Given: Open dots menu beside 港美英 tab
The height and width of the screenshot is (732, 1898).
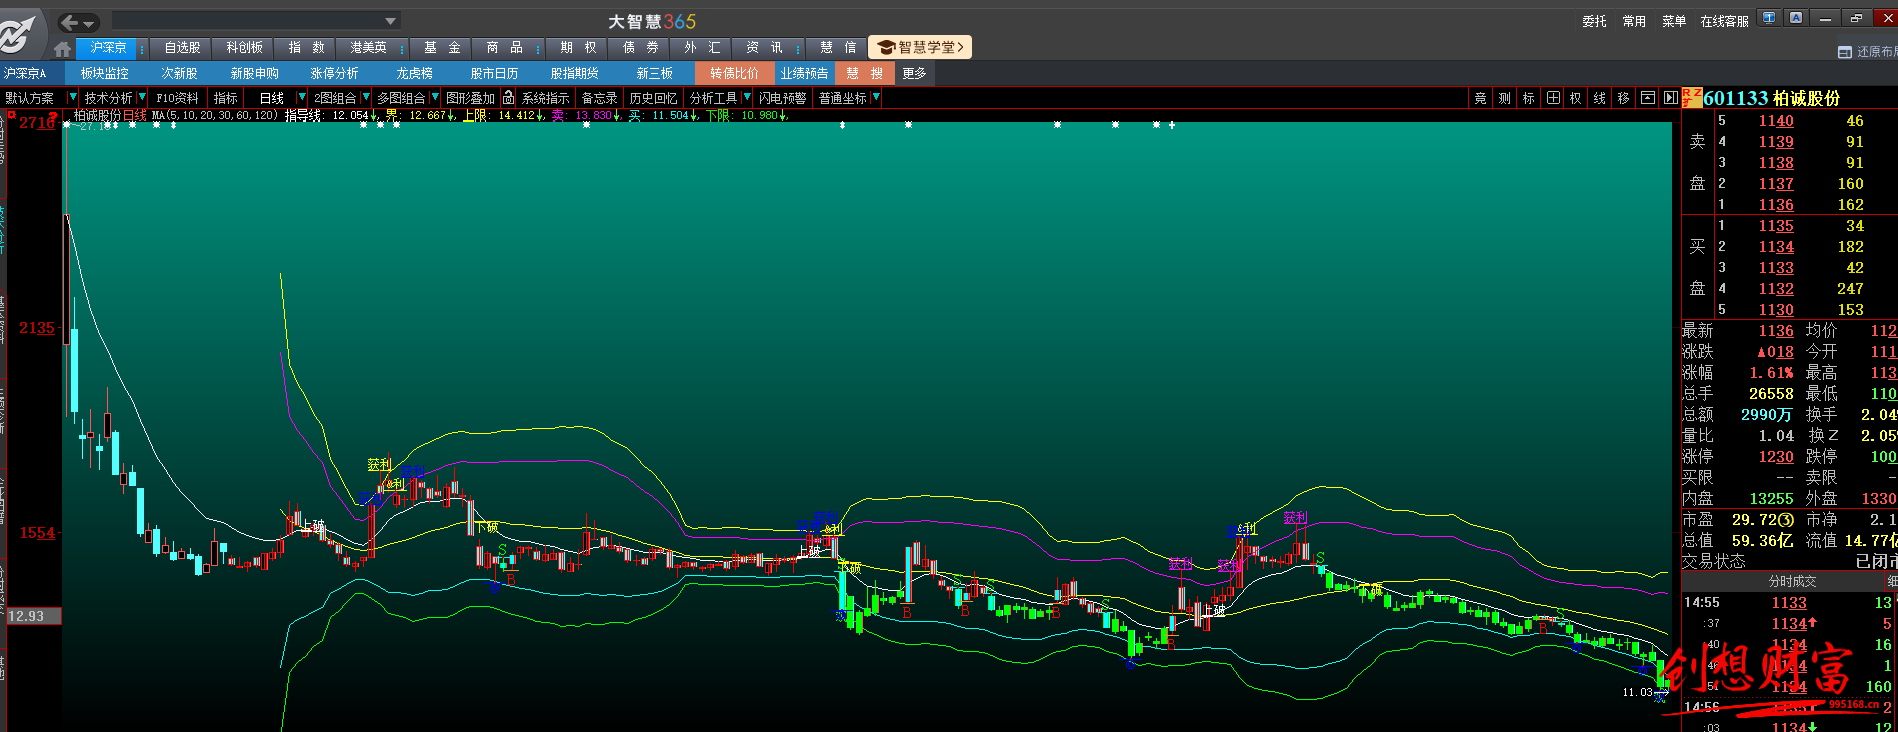Looking at the screenshot, I should 402,48.
